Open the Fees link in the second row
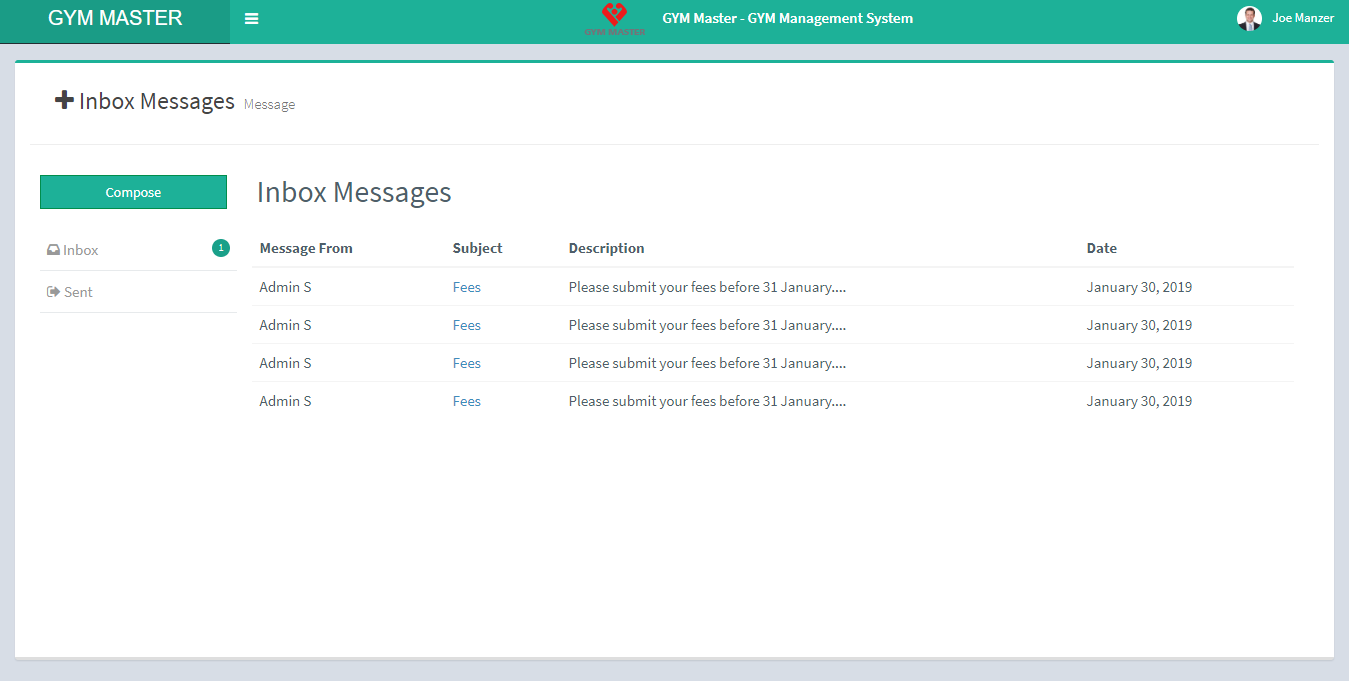1349x681 pixels. click(466, 325)
